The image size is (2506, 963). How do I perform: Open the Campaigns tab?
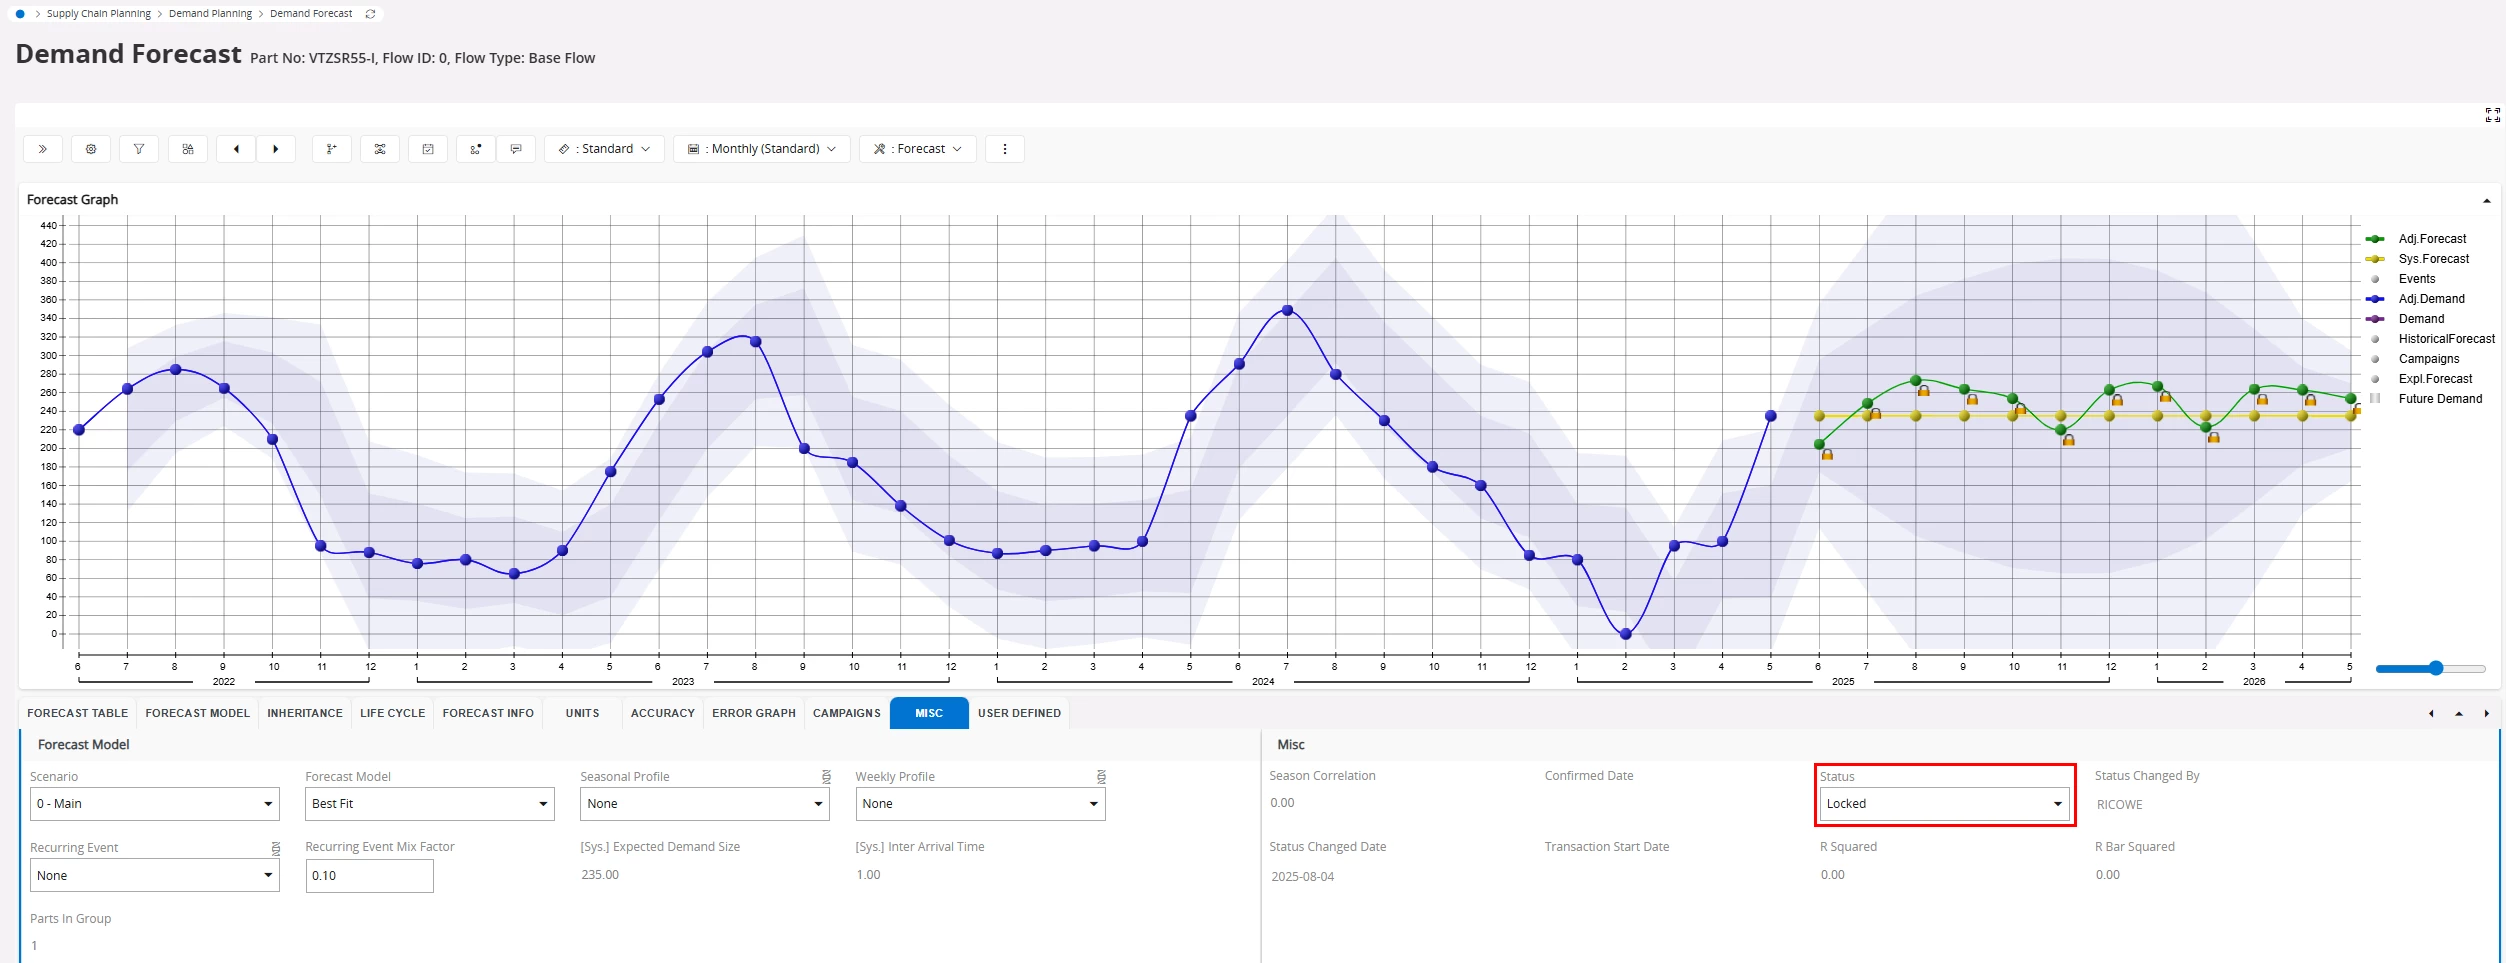click(x=847, y=714)
